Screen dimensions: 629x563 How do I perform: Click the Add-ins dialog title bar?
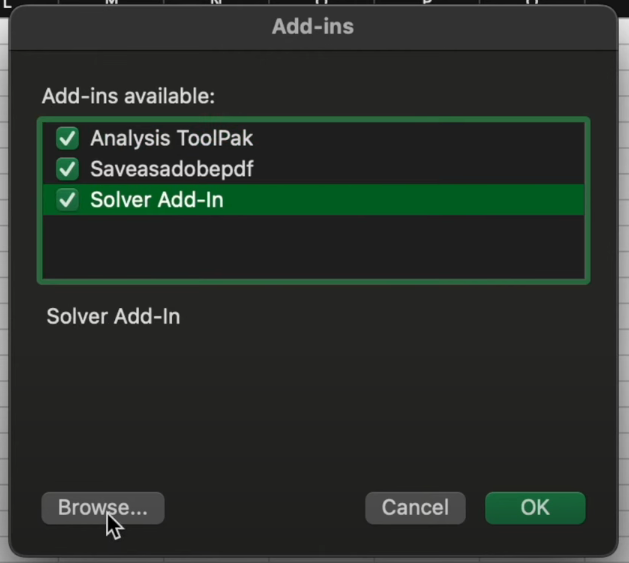[312, 27]
